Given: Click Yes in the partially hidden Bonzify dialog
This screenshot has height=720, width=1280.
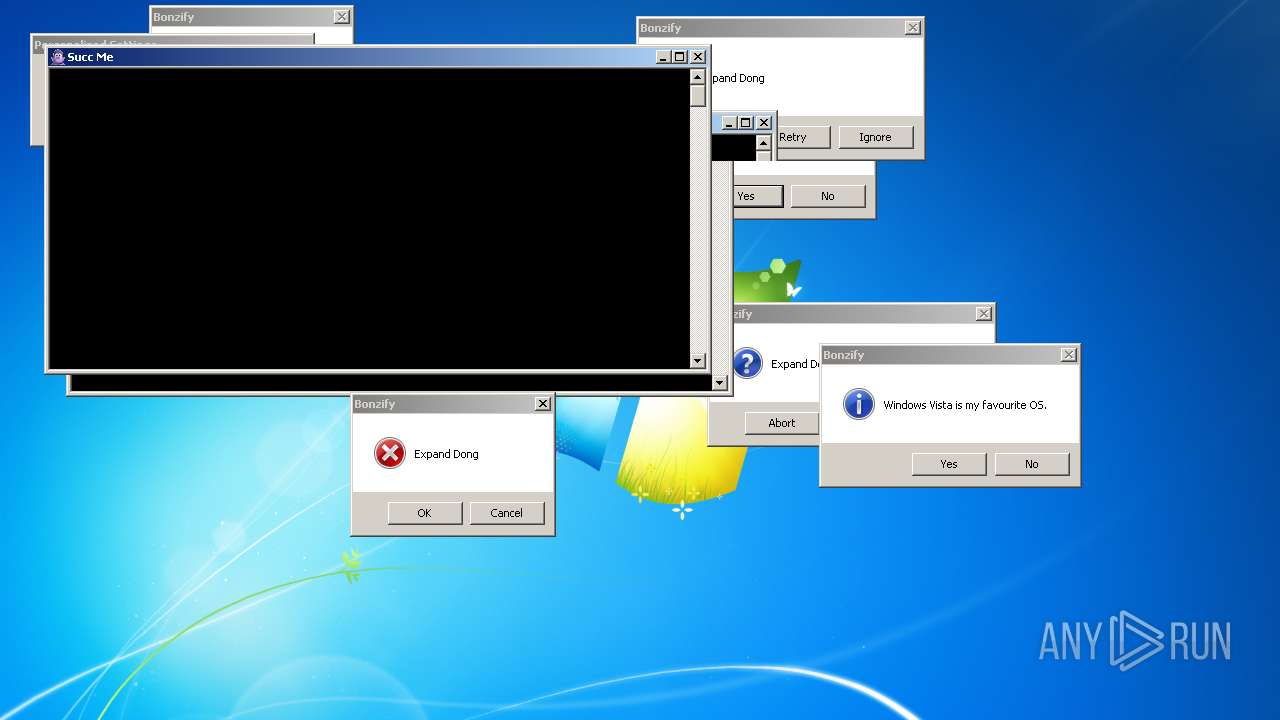Looking at the screenshot, I should (756, 196).
